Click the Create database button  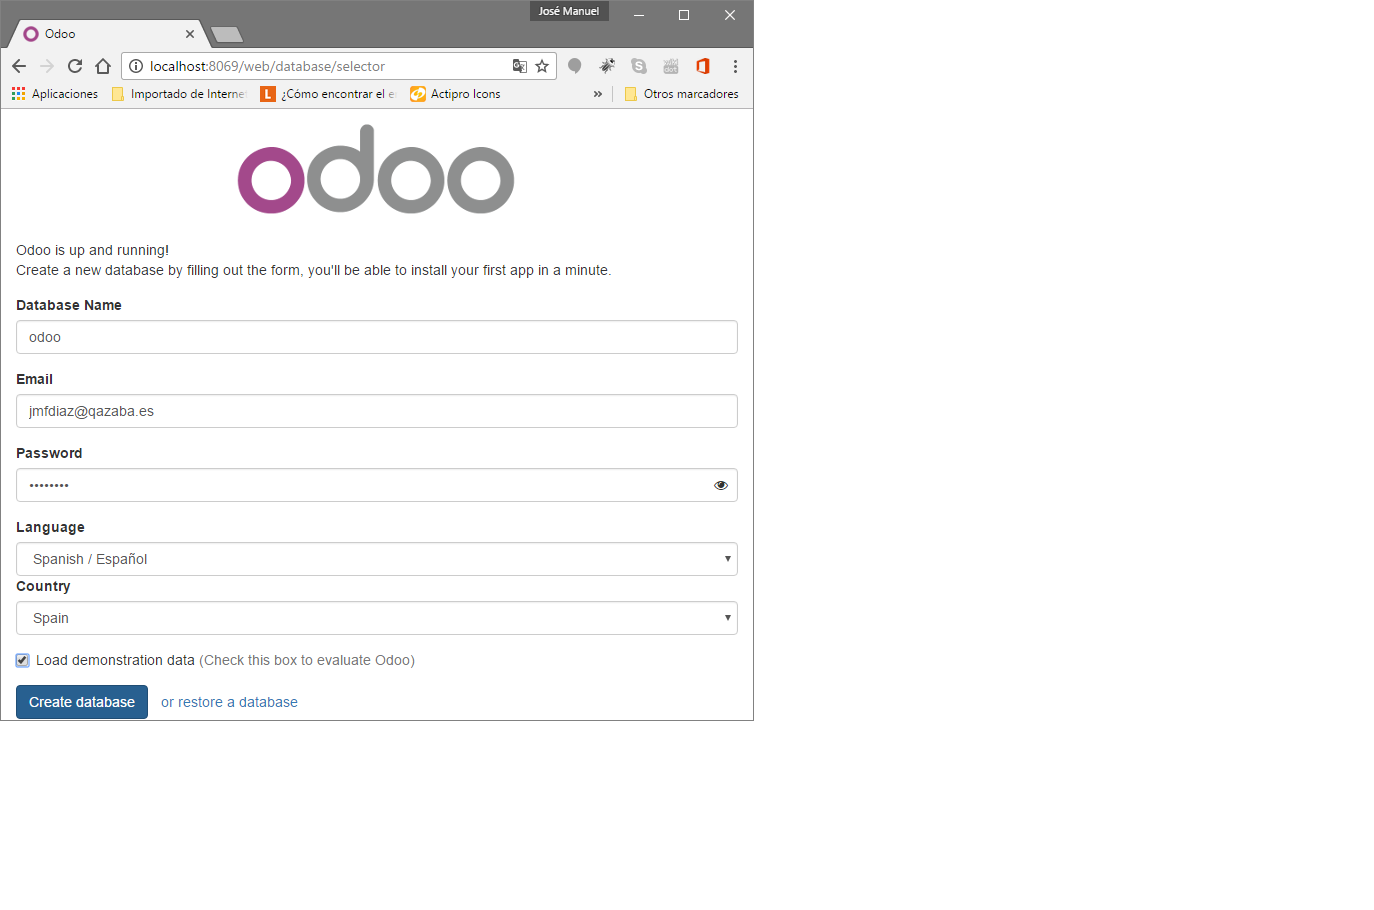tap(82, 702)
